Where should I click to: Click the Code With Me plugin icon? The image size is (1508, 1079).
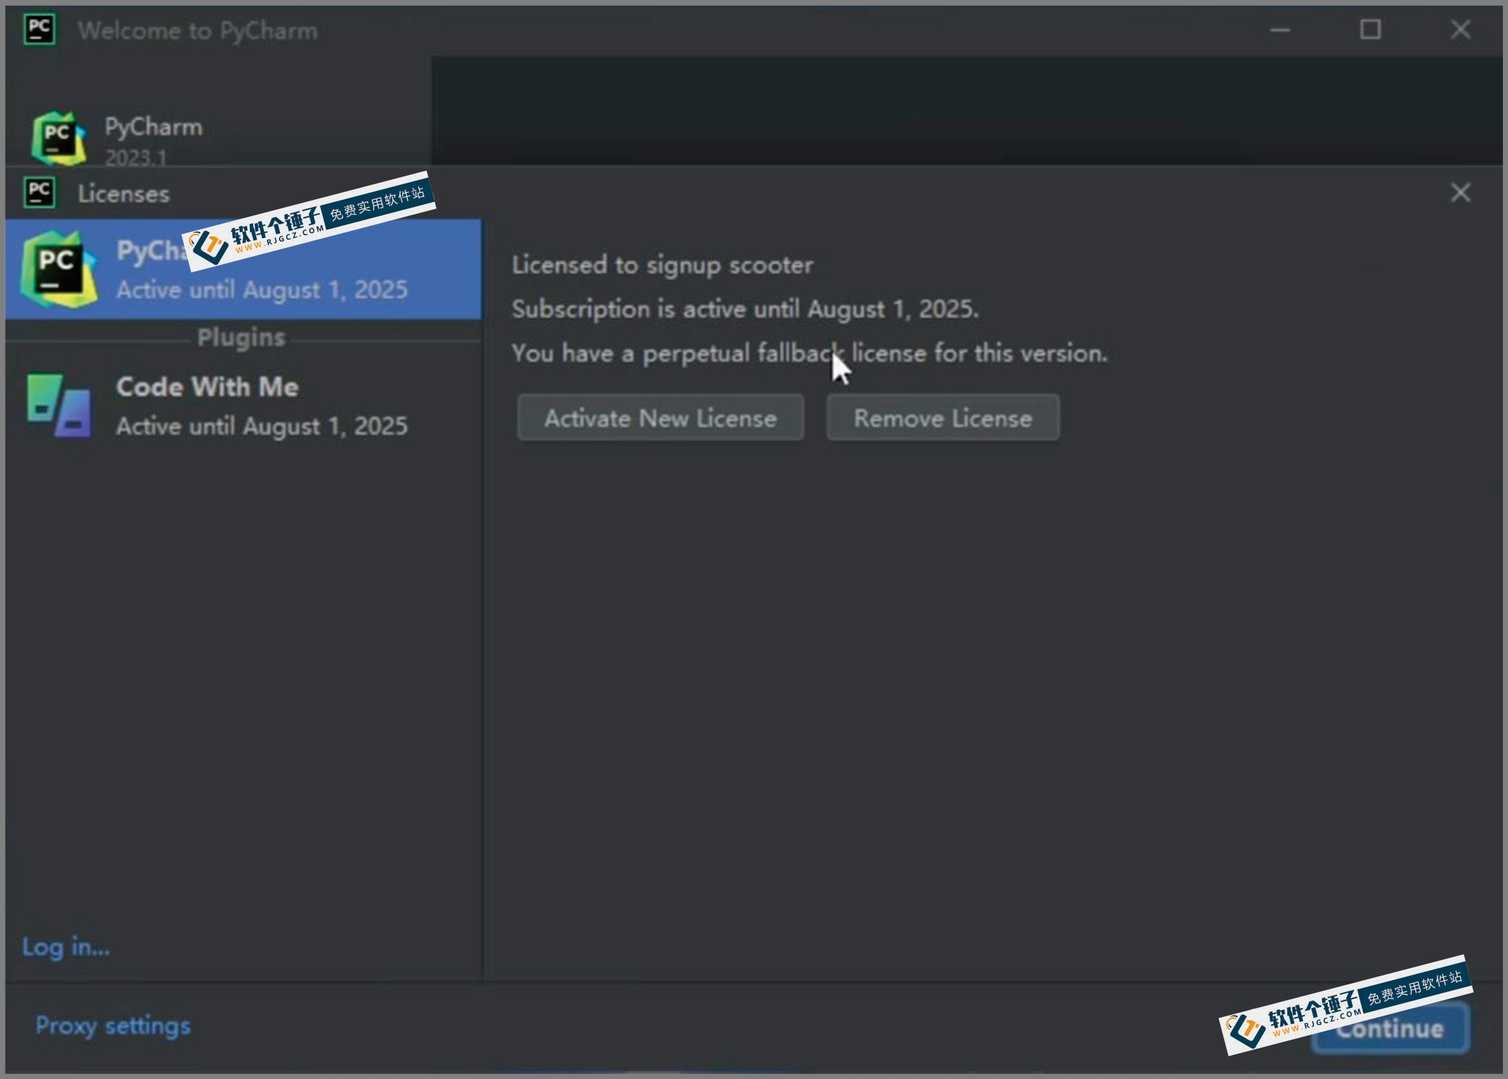[58, 405]
